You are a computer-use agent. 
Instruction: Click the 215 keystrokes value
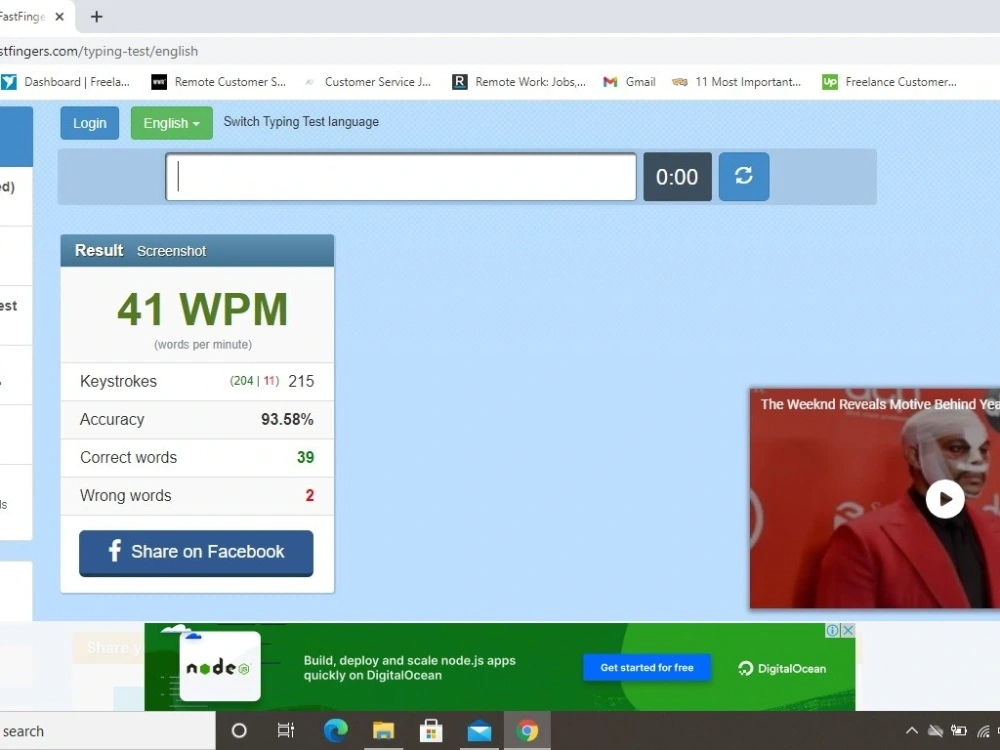(301, 381)
